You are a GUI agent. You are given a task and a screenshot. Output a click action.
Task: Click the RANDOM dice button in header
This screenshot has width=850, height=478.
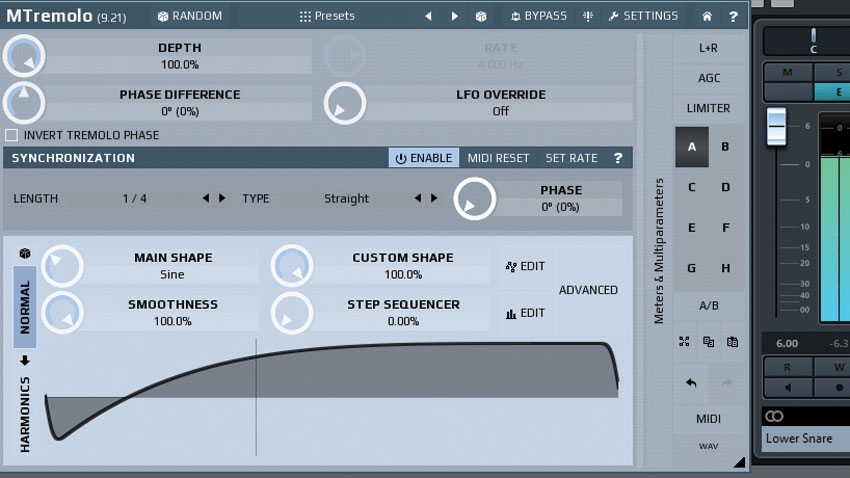pyautogui.click(x=190, y=16)
